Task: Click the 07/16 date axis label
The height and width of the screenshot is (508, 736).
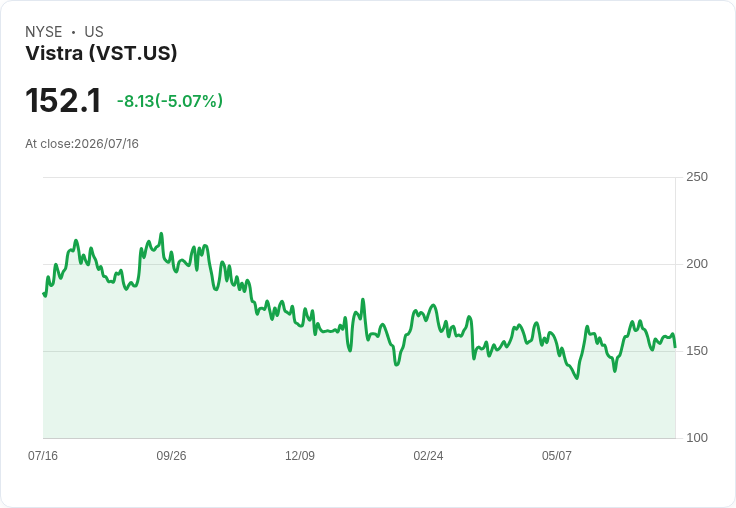Action: [43, 455]
